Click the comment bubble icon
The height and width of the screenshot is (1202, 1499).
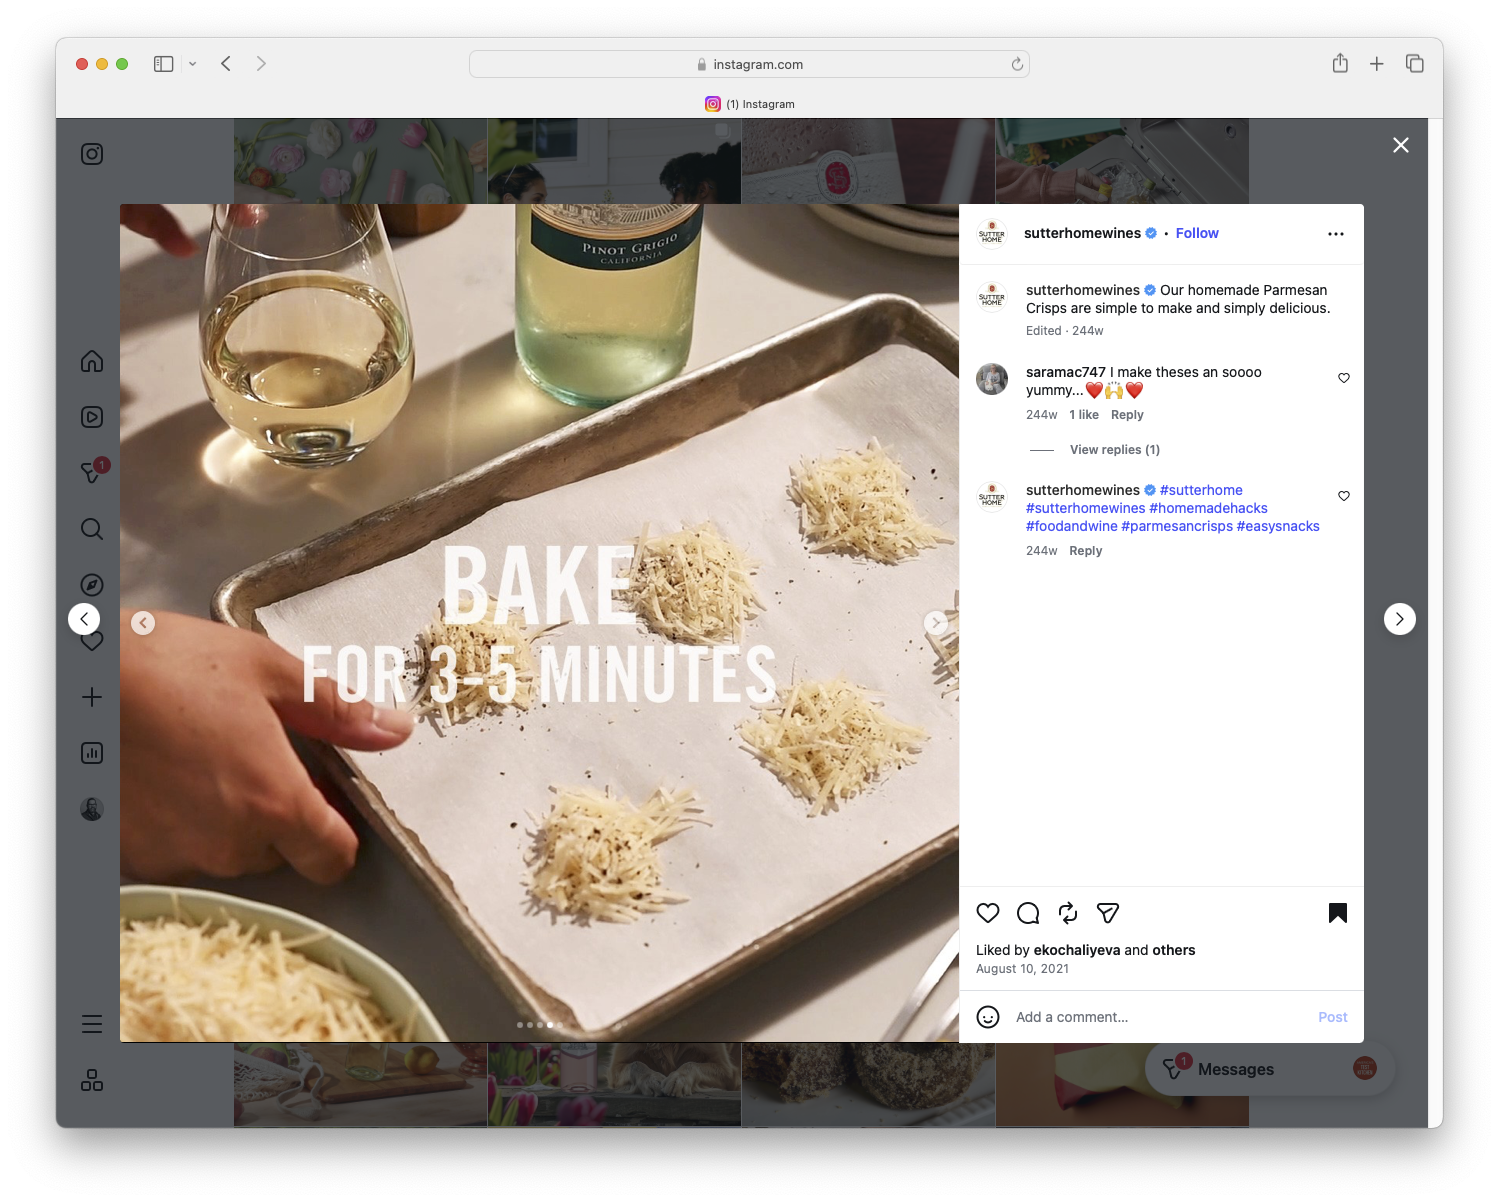click(1028, 913)
